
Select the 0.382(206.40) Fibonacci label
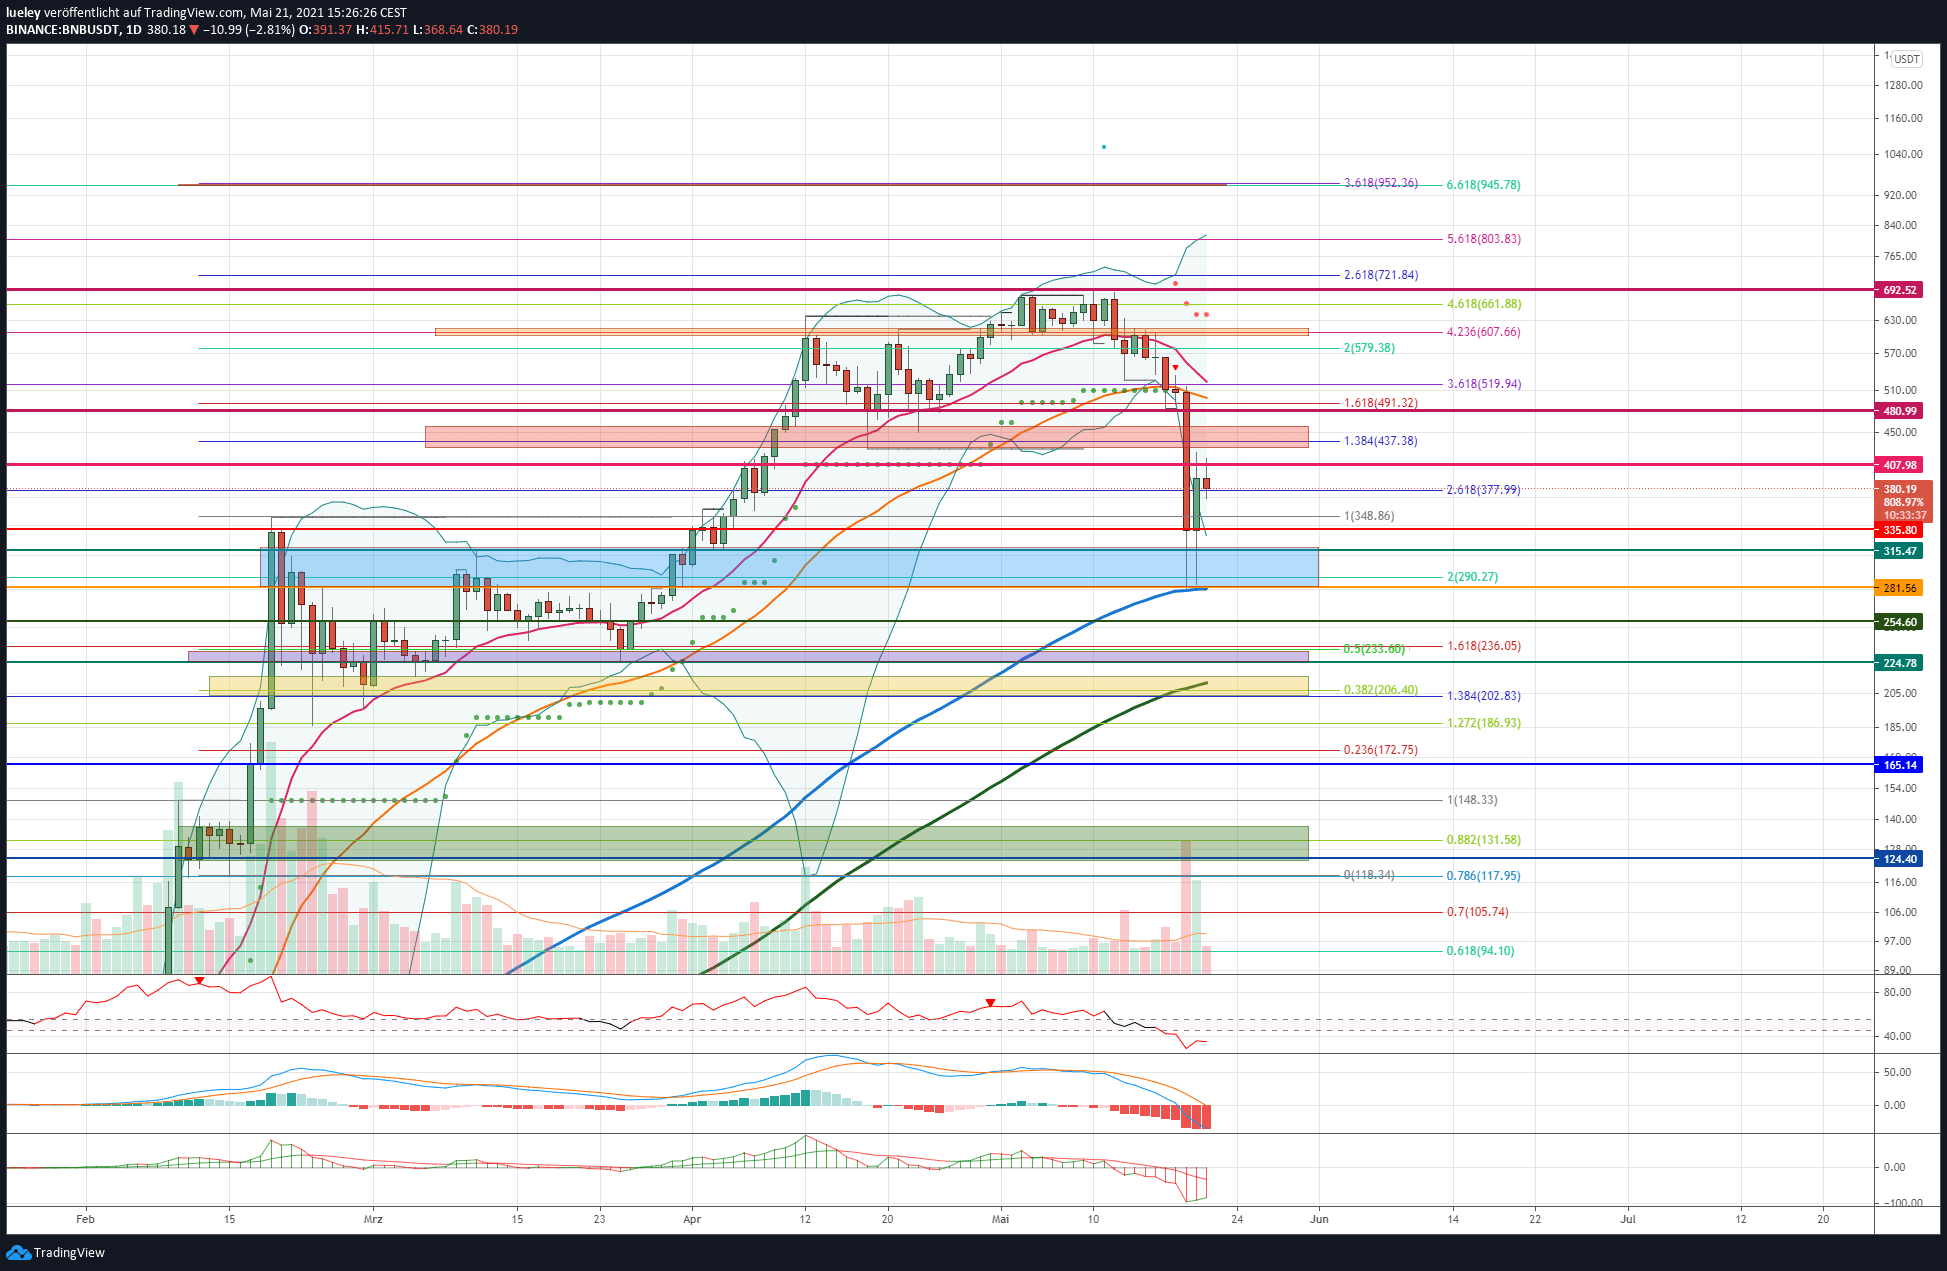click(x=1380, y=690)
